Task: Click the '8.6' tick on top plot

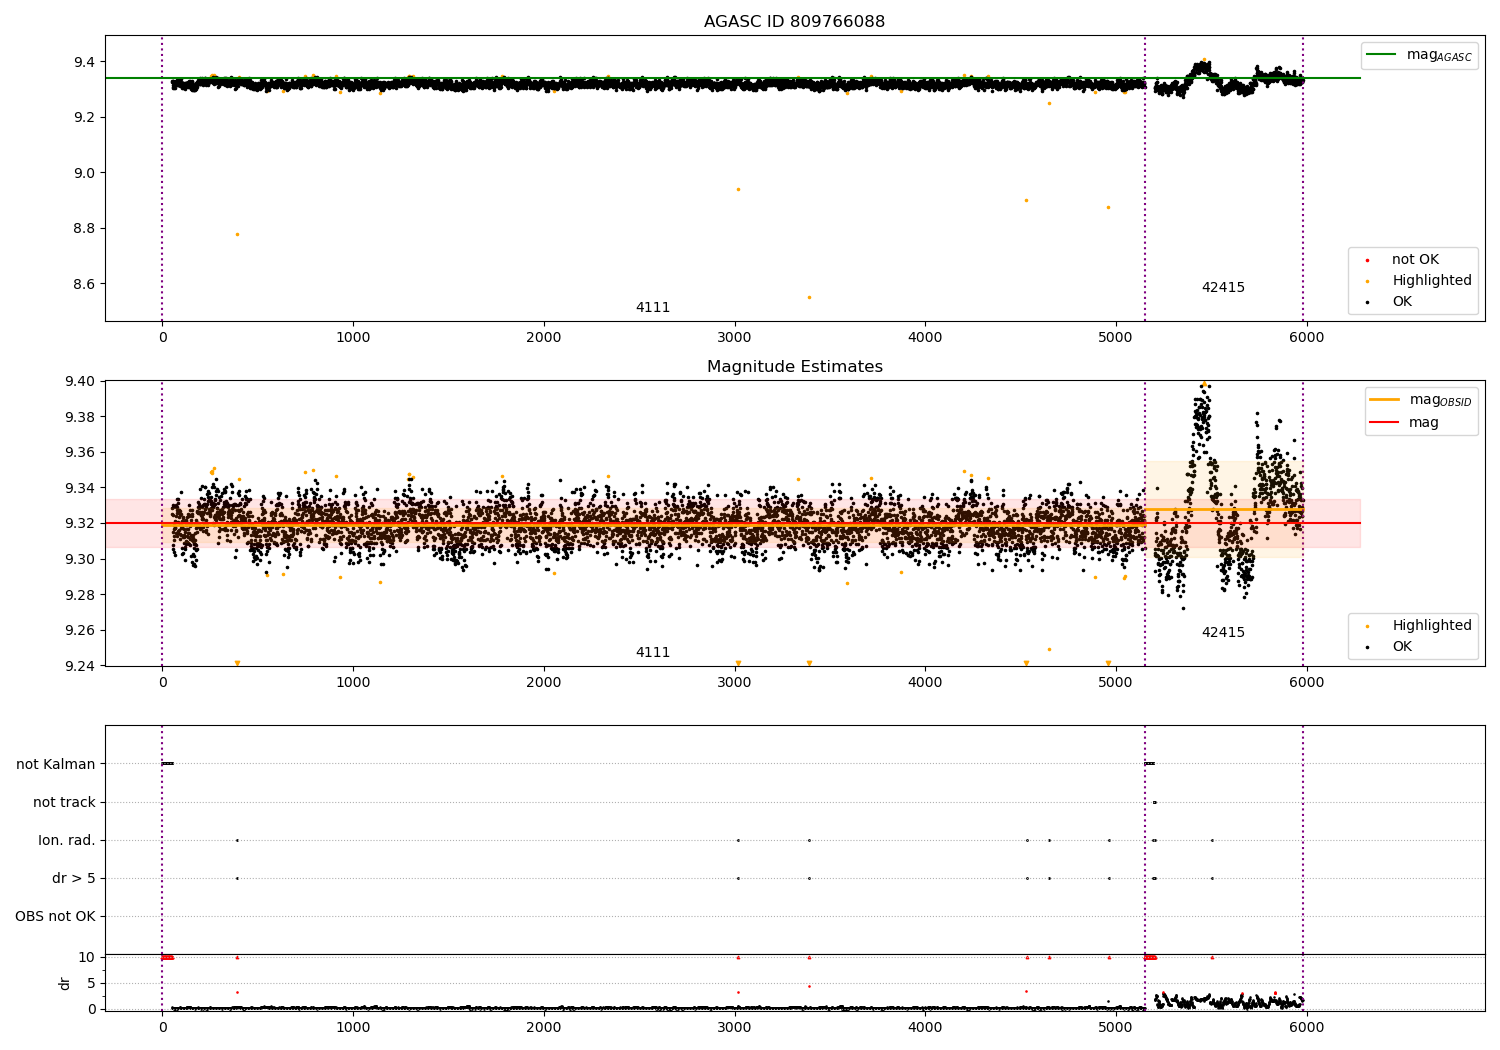Action: 84,284
